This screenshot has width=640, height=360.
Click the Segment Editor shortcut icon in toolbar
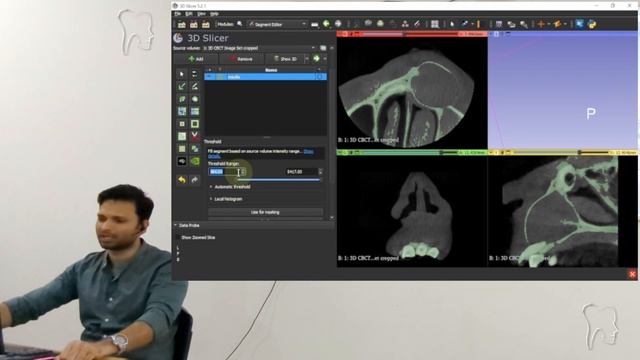[x=417, y=24]
